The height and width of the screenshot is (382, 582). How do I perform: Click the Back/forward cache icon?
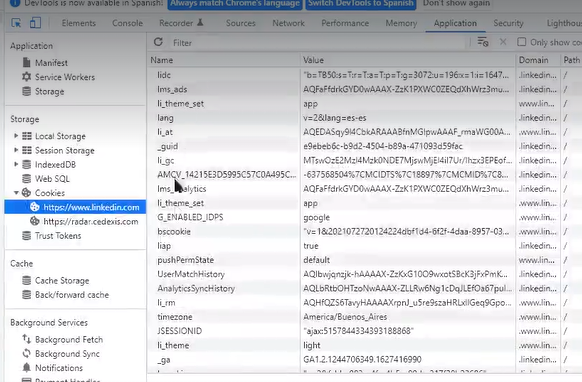tap(26, 294)
